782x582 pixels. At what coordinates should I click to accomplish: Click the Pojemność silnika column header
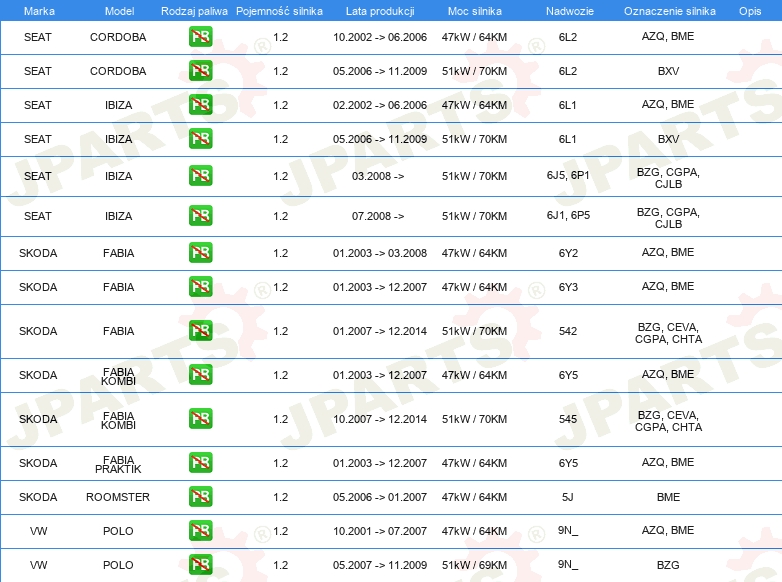[279, 11]
